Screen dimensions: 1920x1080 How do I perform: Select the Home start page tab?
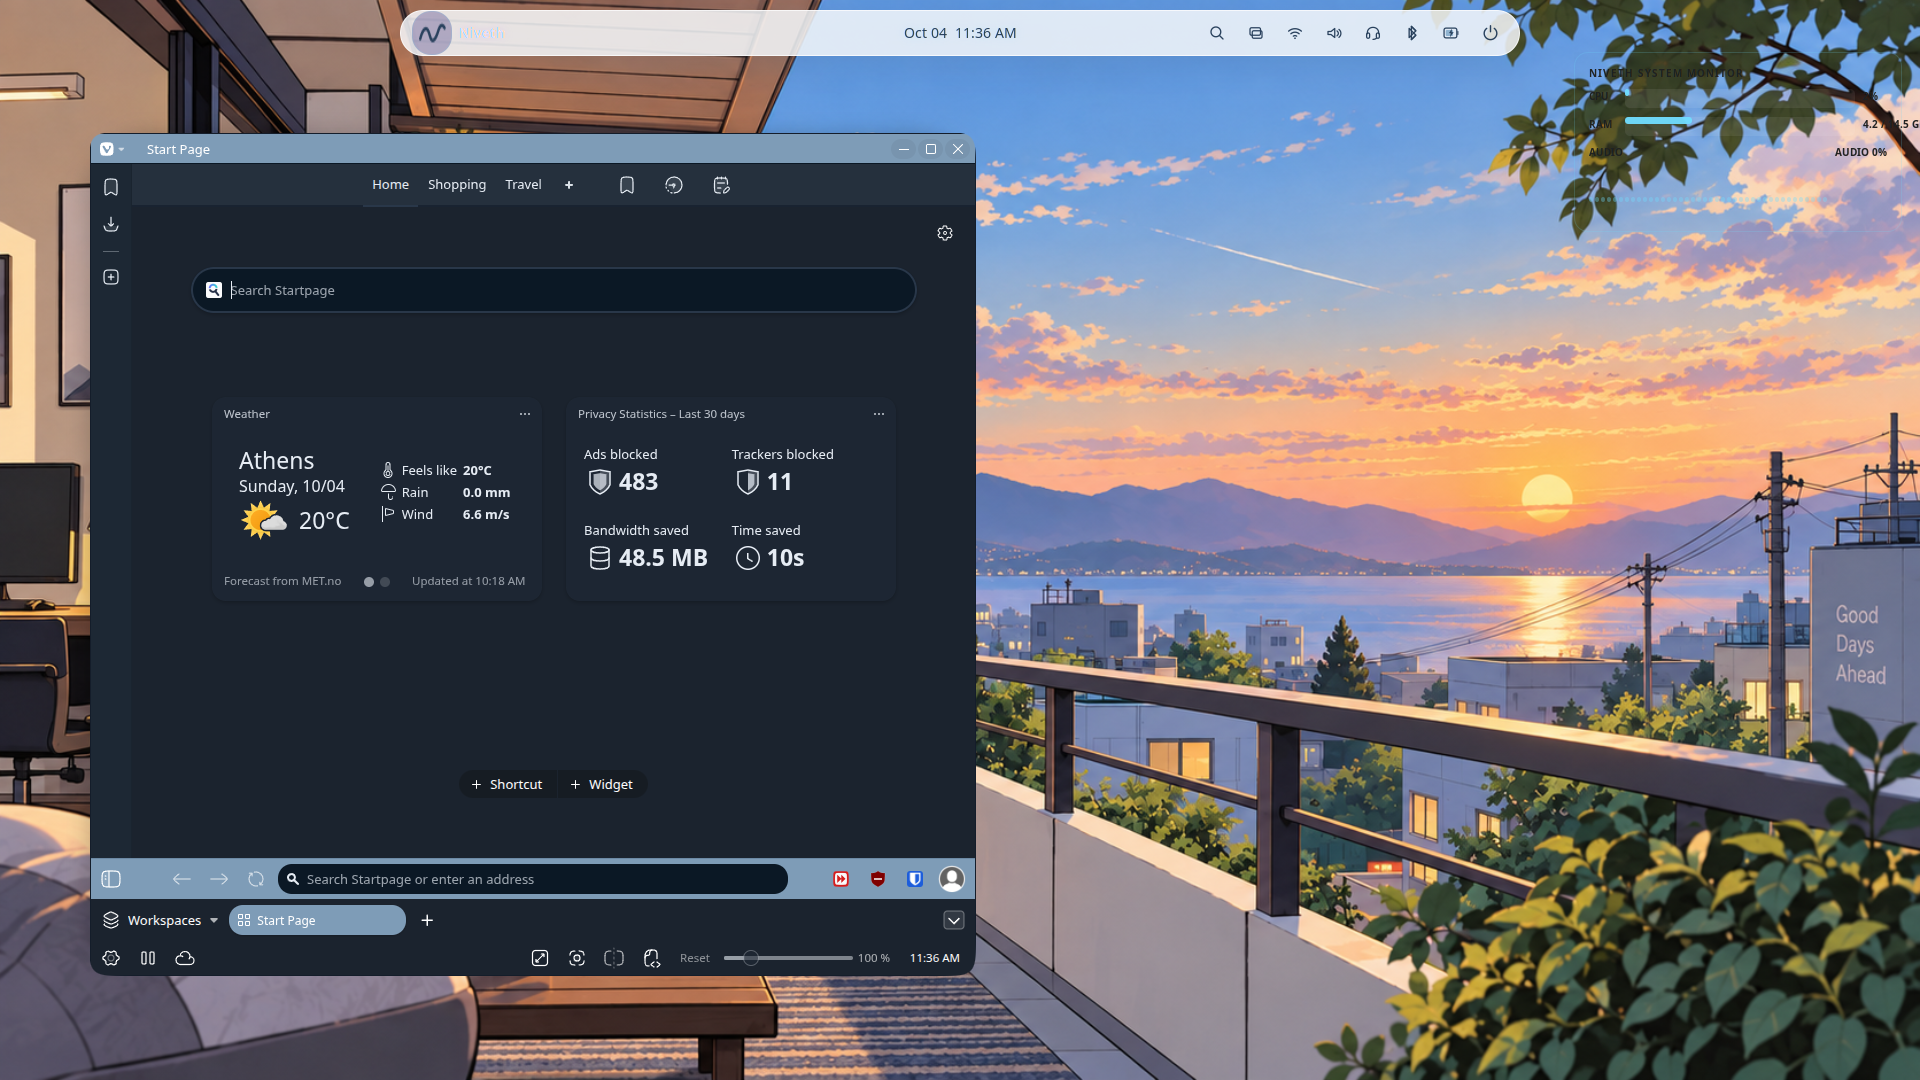(390, 185)
